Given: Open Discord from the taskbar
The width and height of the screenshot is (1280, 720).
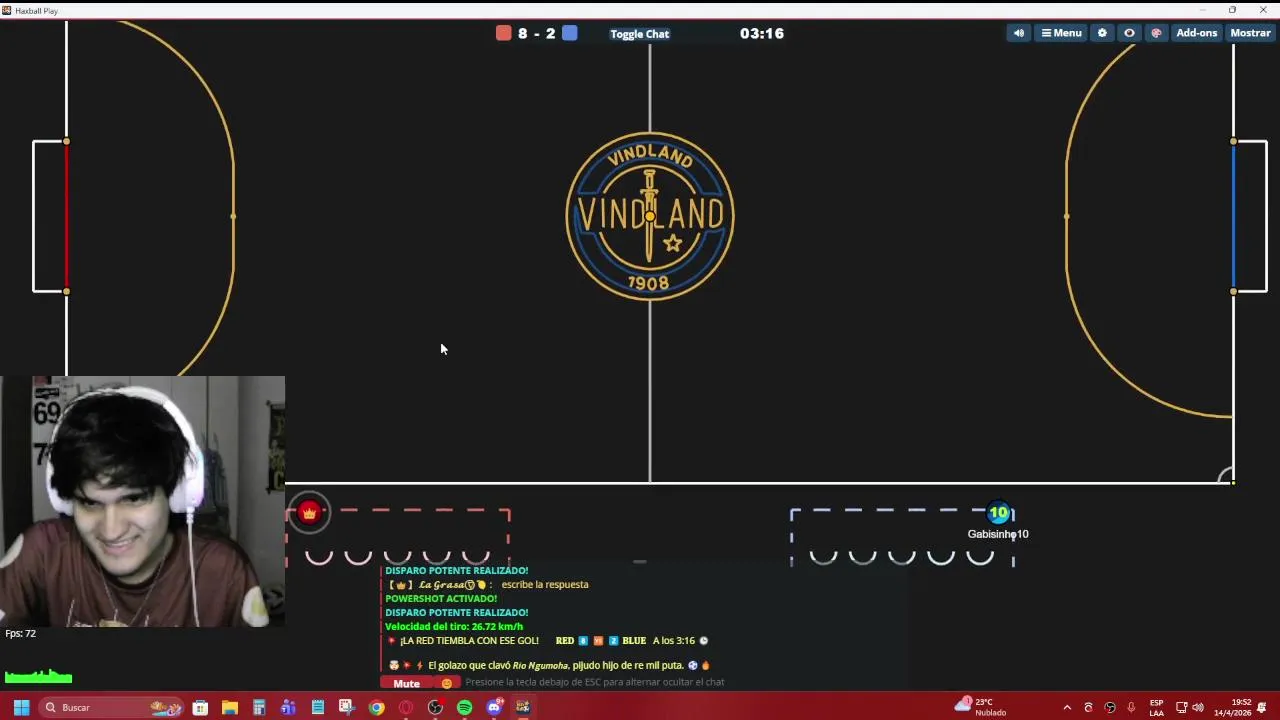Looking at the screenshot, I should pyautogui.click(x=494, y=707).
